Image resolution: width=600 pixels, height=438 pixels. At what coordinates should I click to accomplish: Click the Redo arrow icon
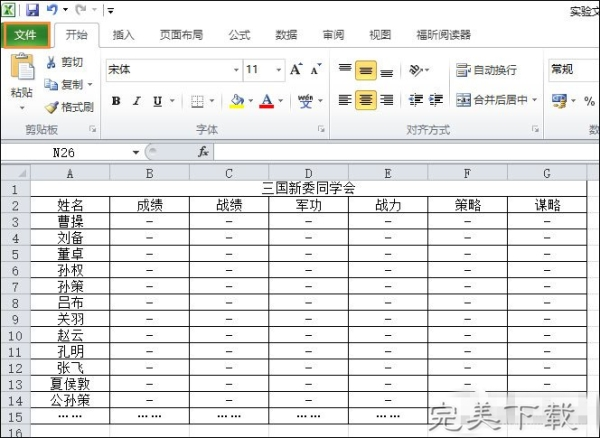click(x=81, y=10)
